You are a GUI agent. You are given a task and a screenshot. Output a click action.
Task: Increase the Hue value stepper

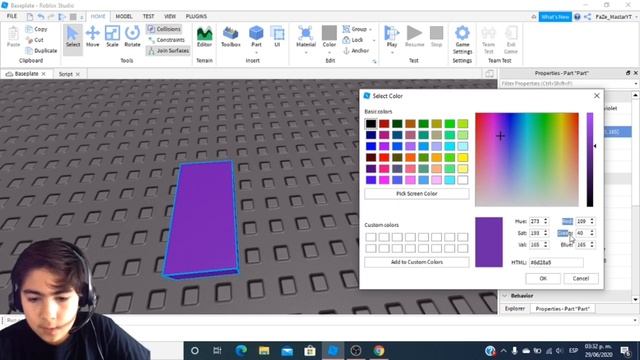(x=546, y=219)
